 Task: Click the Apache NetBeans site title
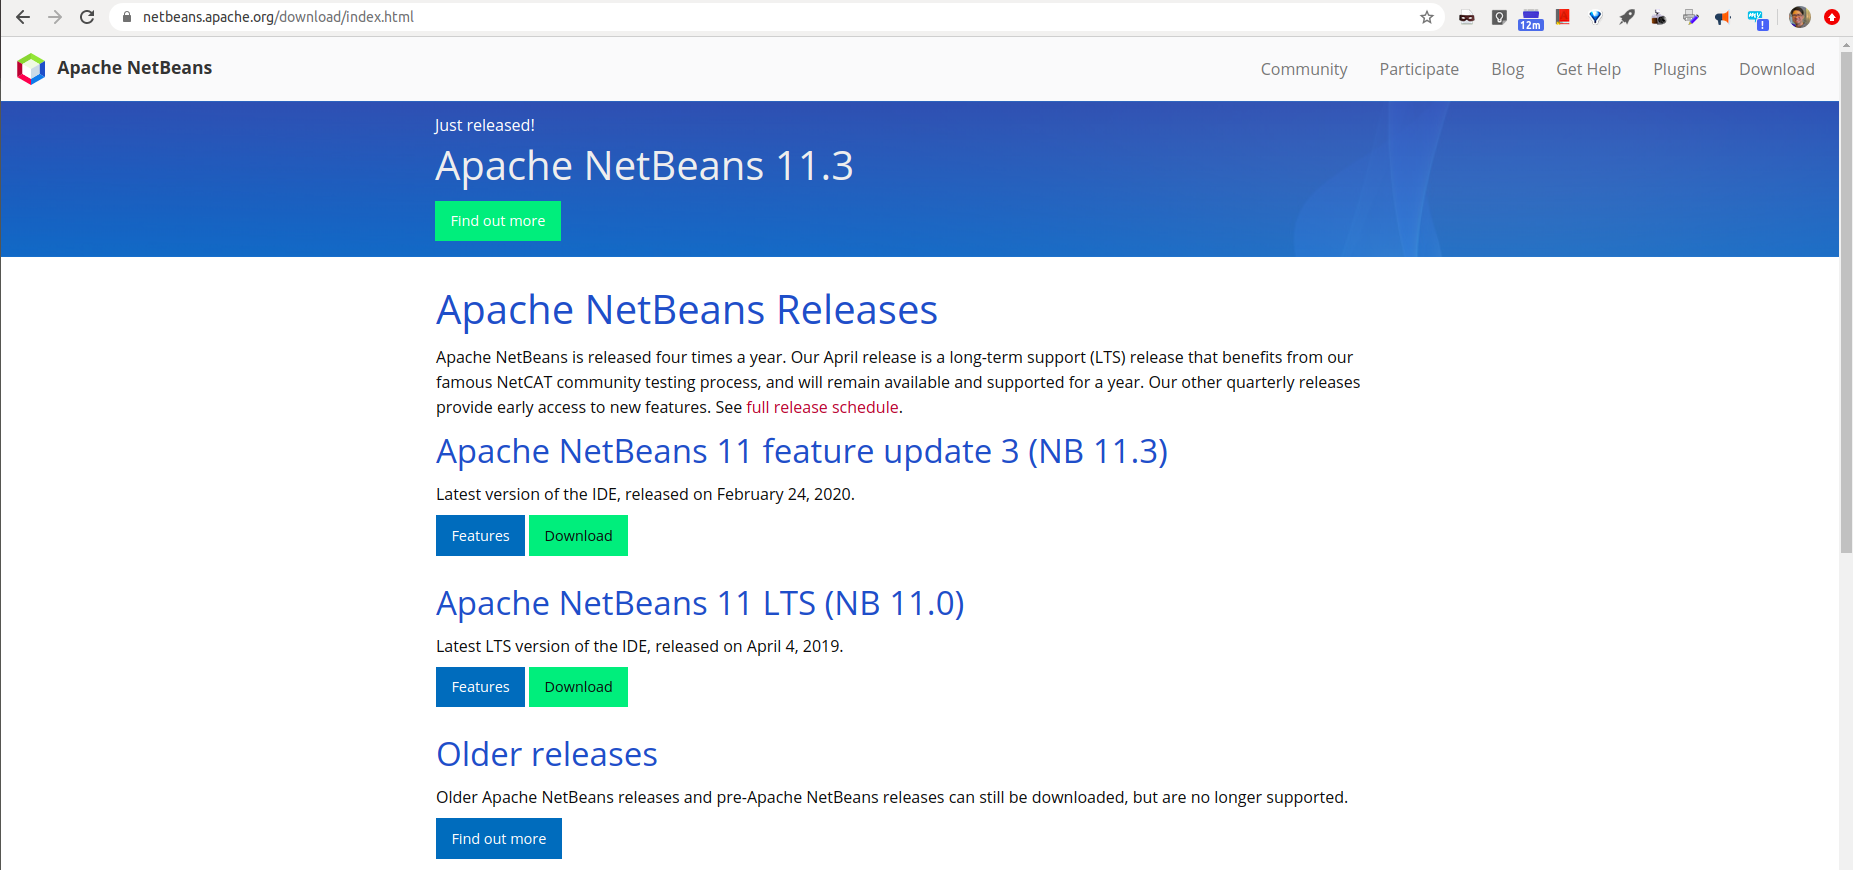click(134, 68)
